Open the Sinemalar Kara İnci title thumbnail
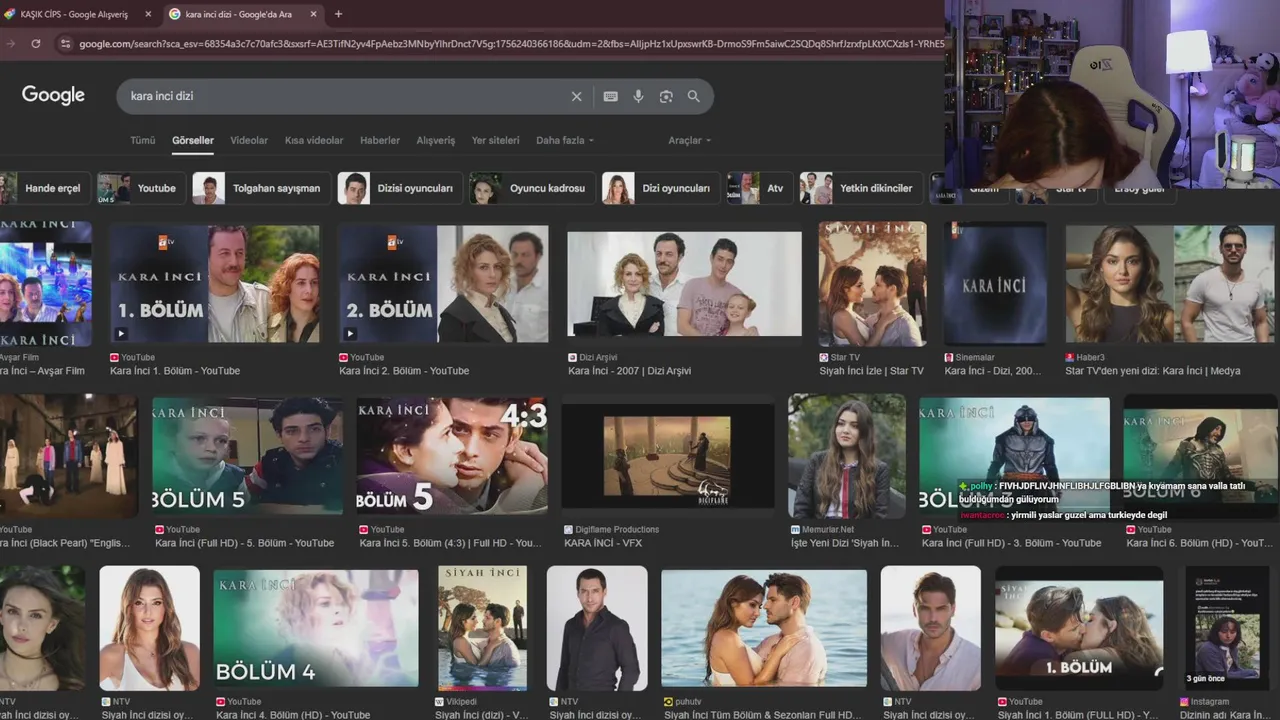 click(x=995, y=284)
